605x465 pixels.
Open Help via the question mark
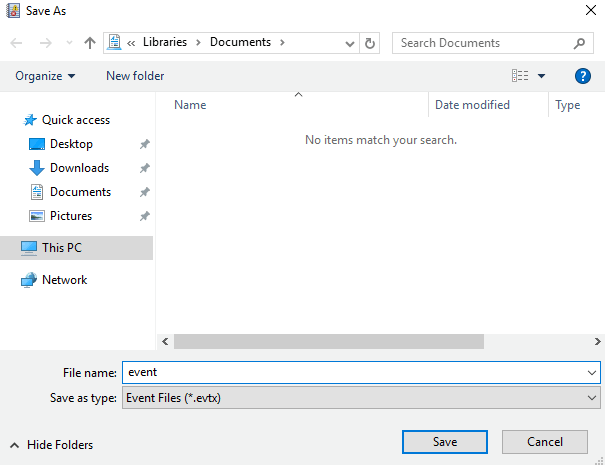coord(583,76)
